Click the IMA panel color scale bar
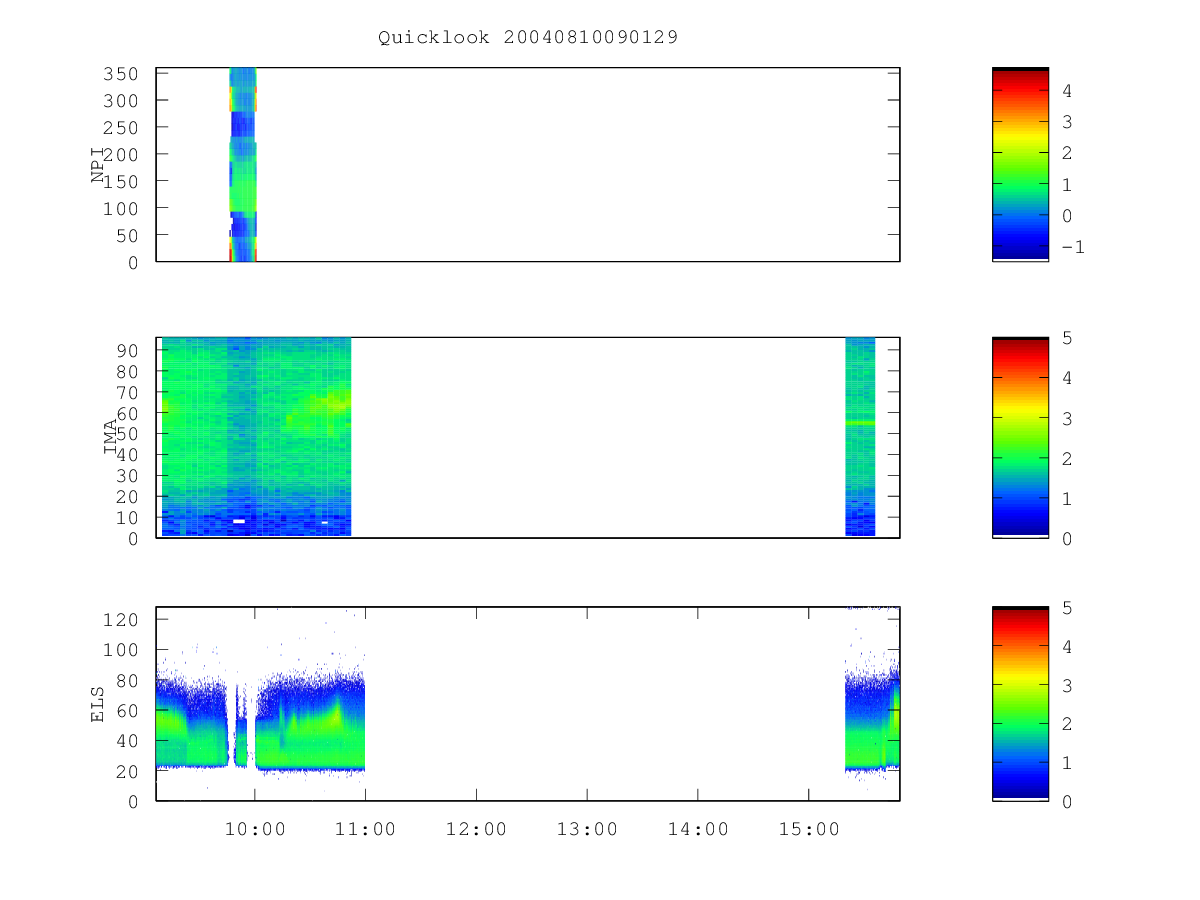This screenshot has height=900, width=1200. 1020,437
